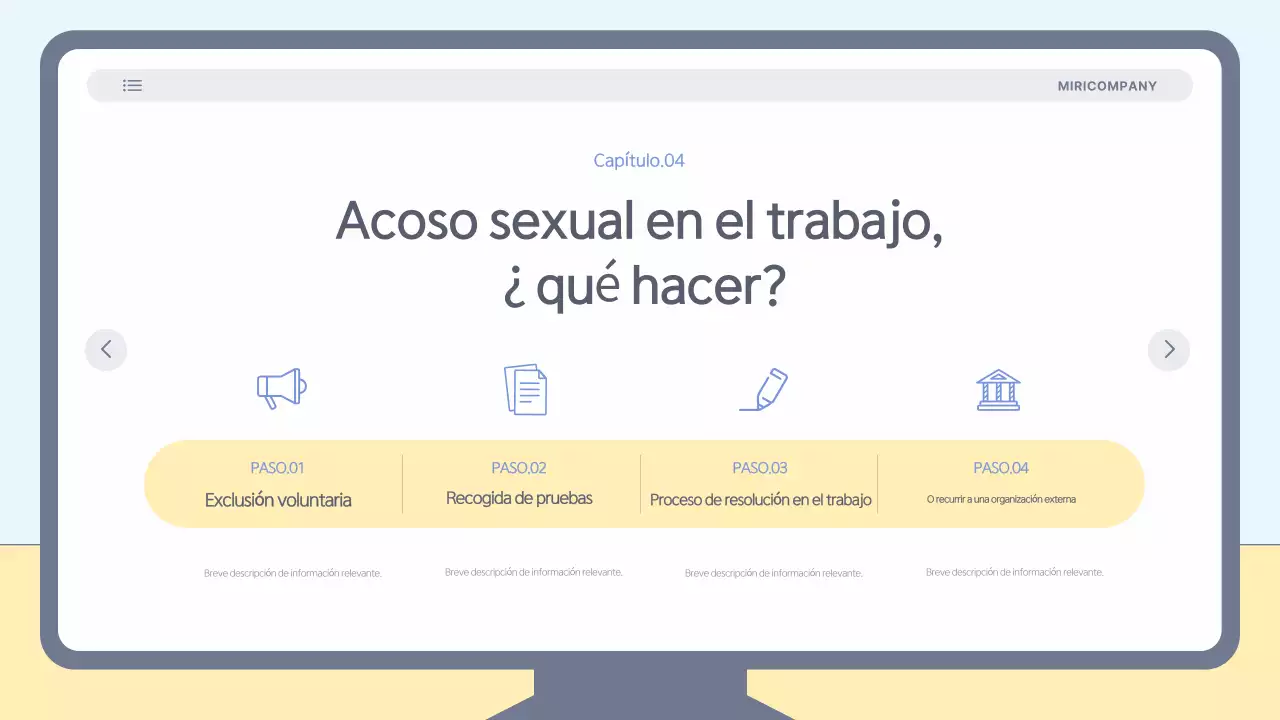
Task: Open the PASO.03 step label
Action: tap(760, 468)
